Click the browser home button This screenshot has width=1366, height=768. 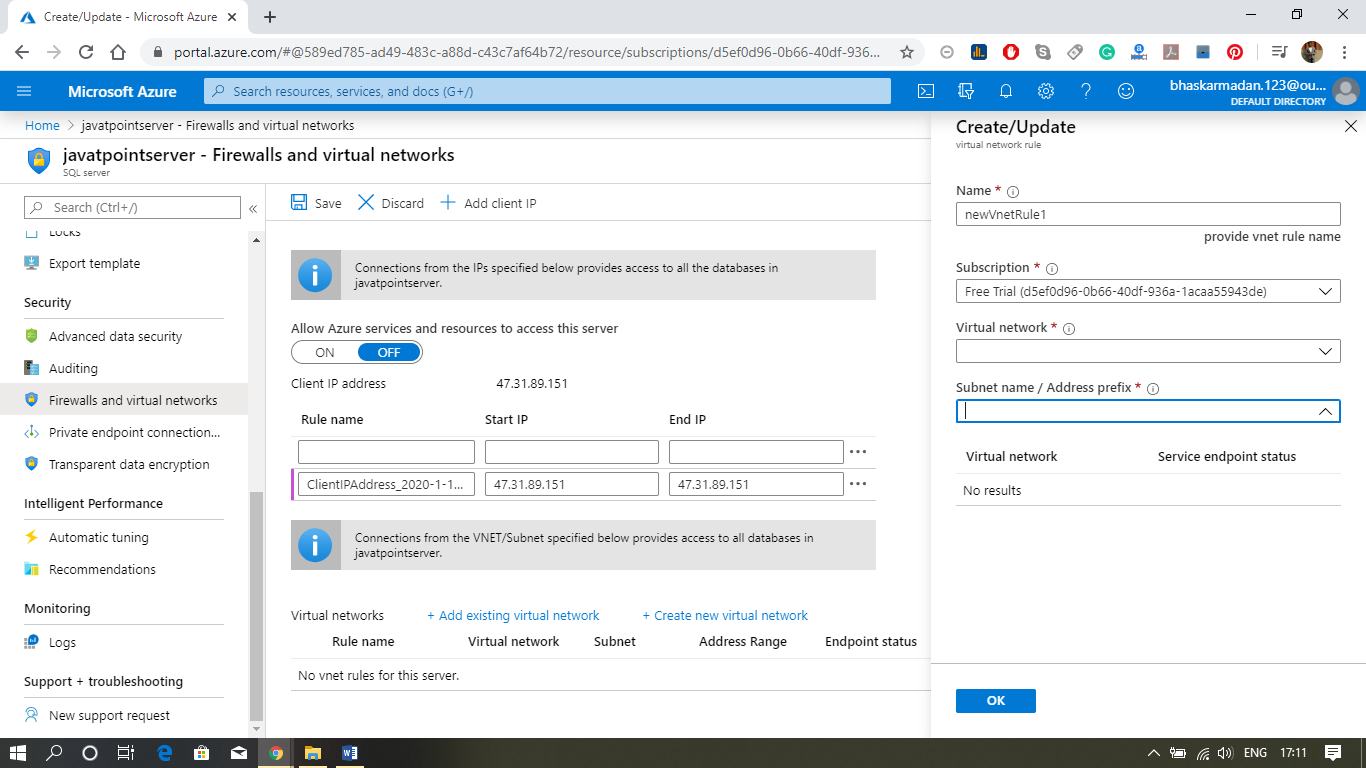point(118,52)
